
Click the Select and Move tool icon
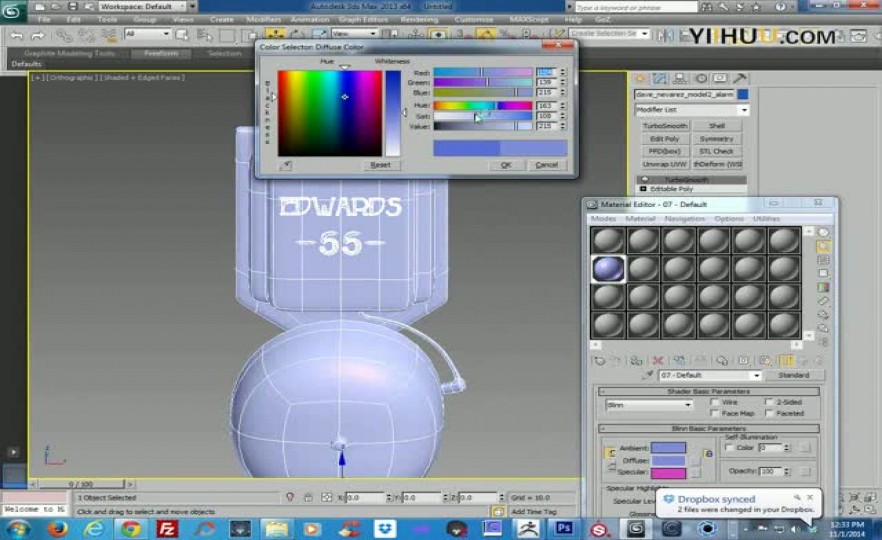(x=274, y=34)
